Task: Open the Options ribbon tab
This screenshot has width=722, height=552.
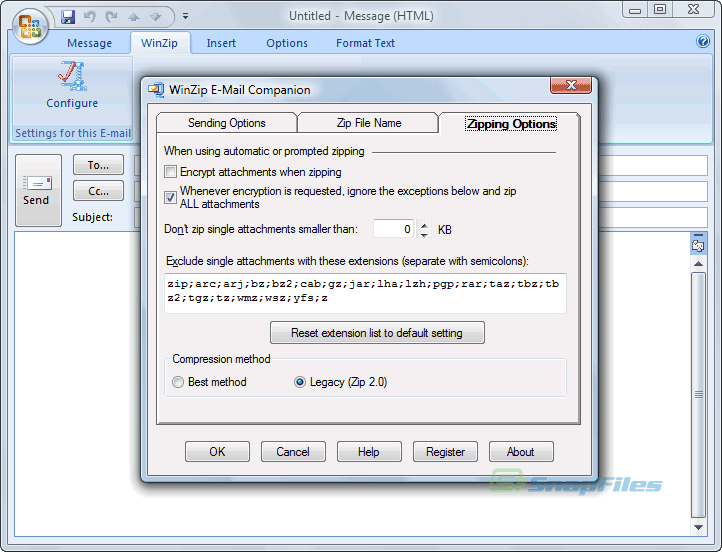Action: 287,43
